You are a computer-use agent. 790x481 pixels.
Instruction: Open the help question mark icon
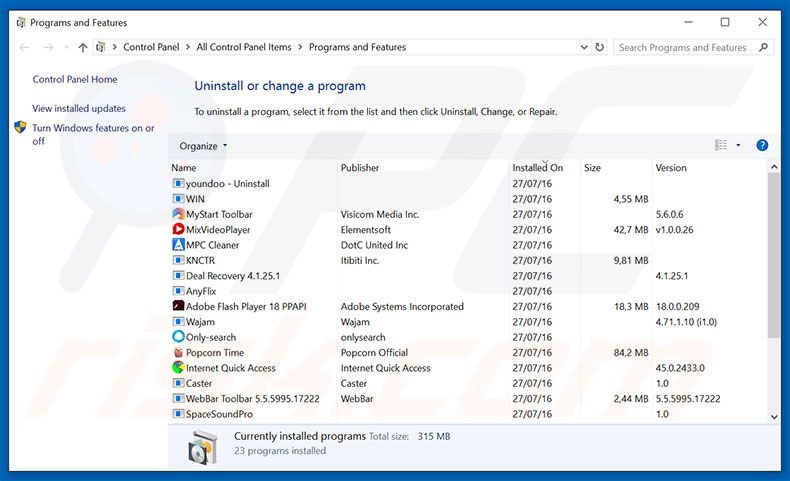pos(762,145)
